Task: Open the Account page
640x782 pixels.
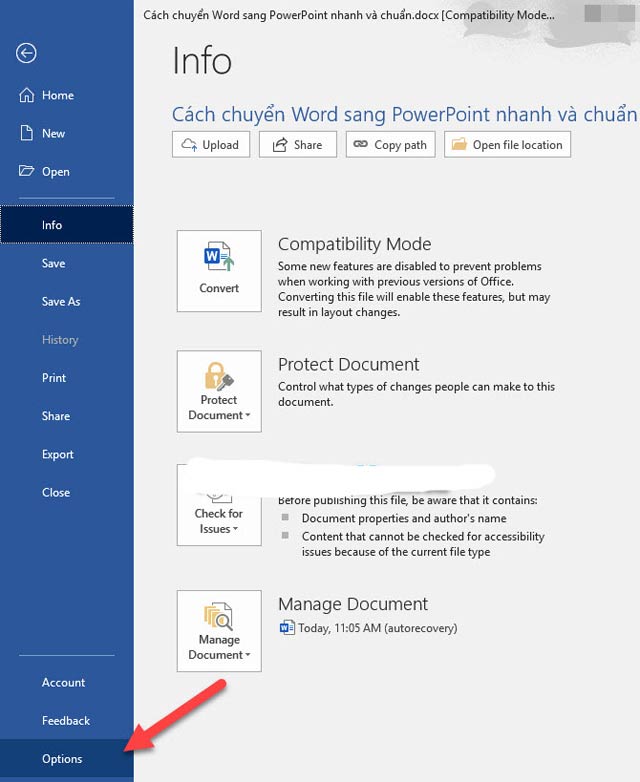Action: click(67, 682)
